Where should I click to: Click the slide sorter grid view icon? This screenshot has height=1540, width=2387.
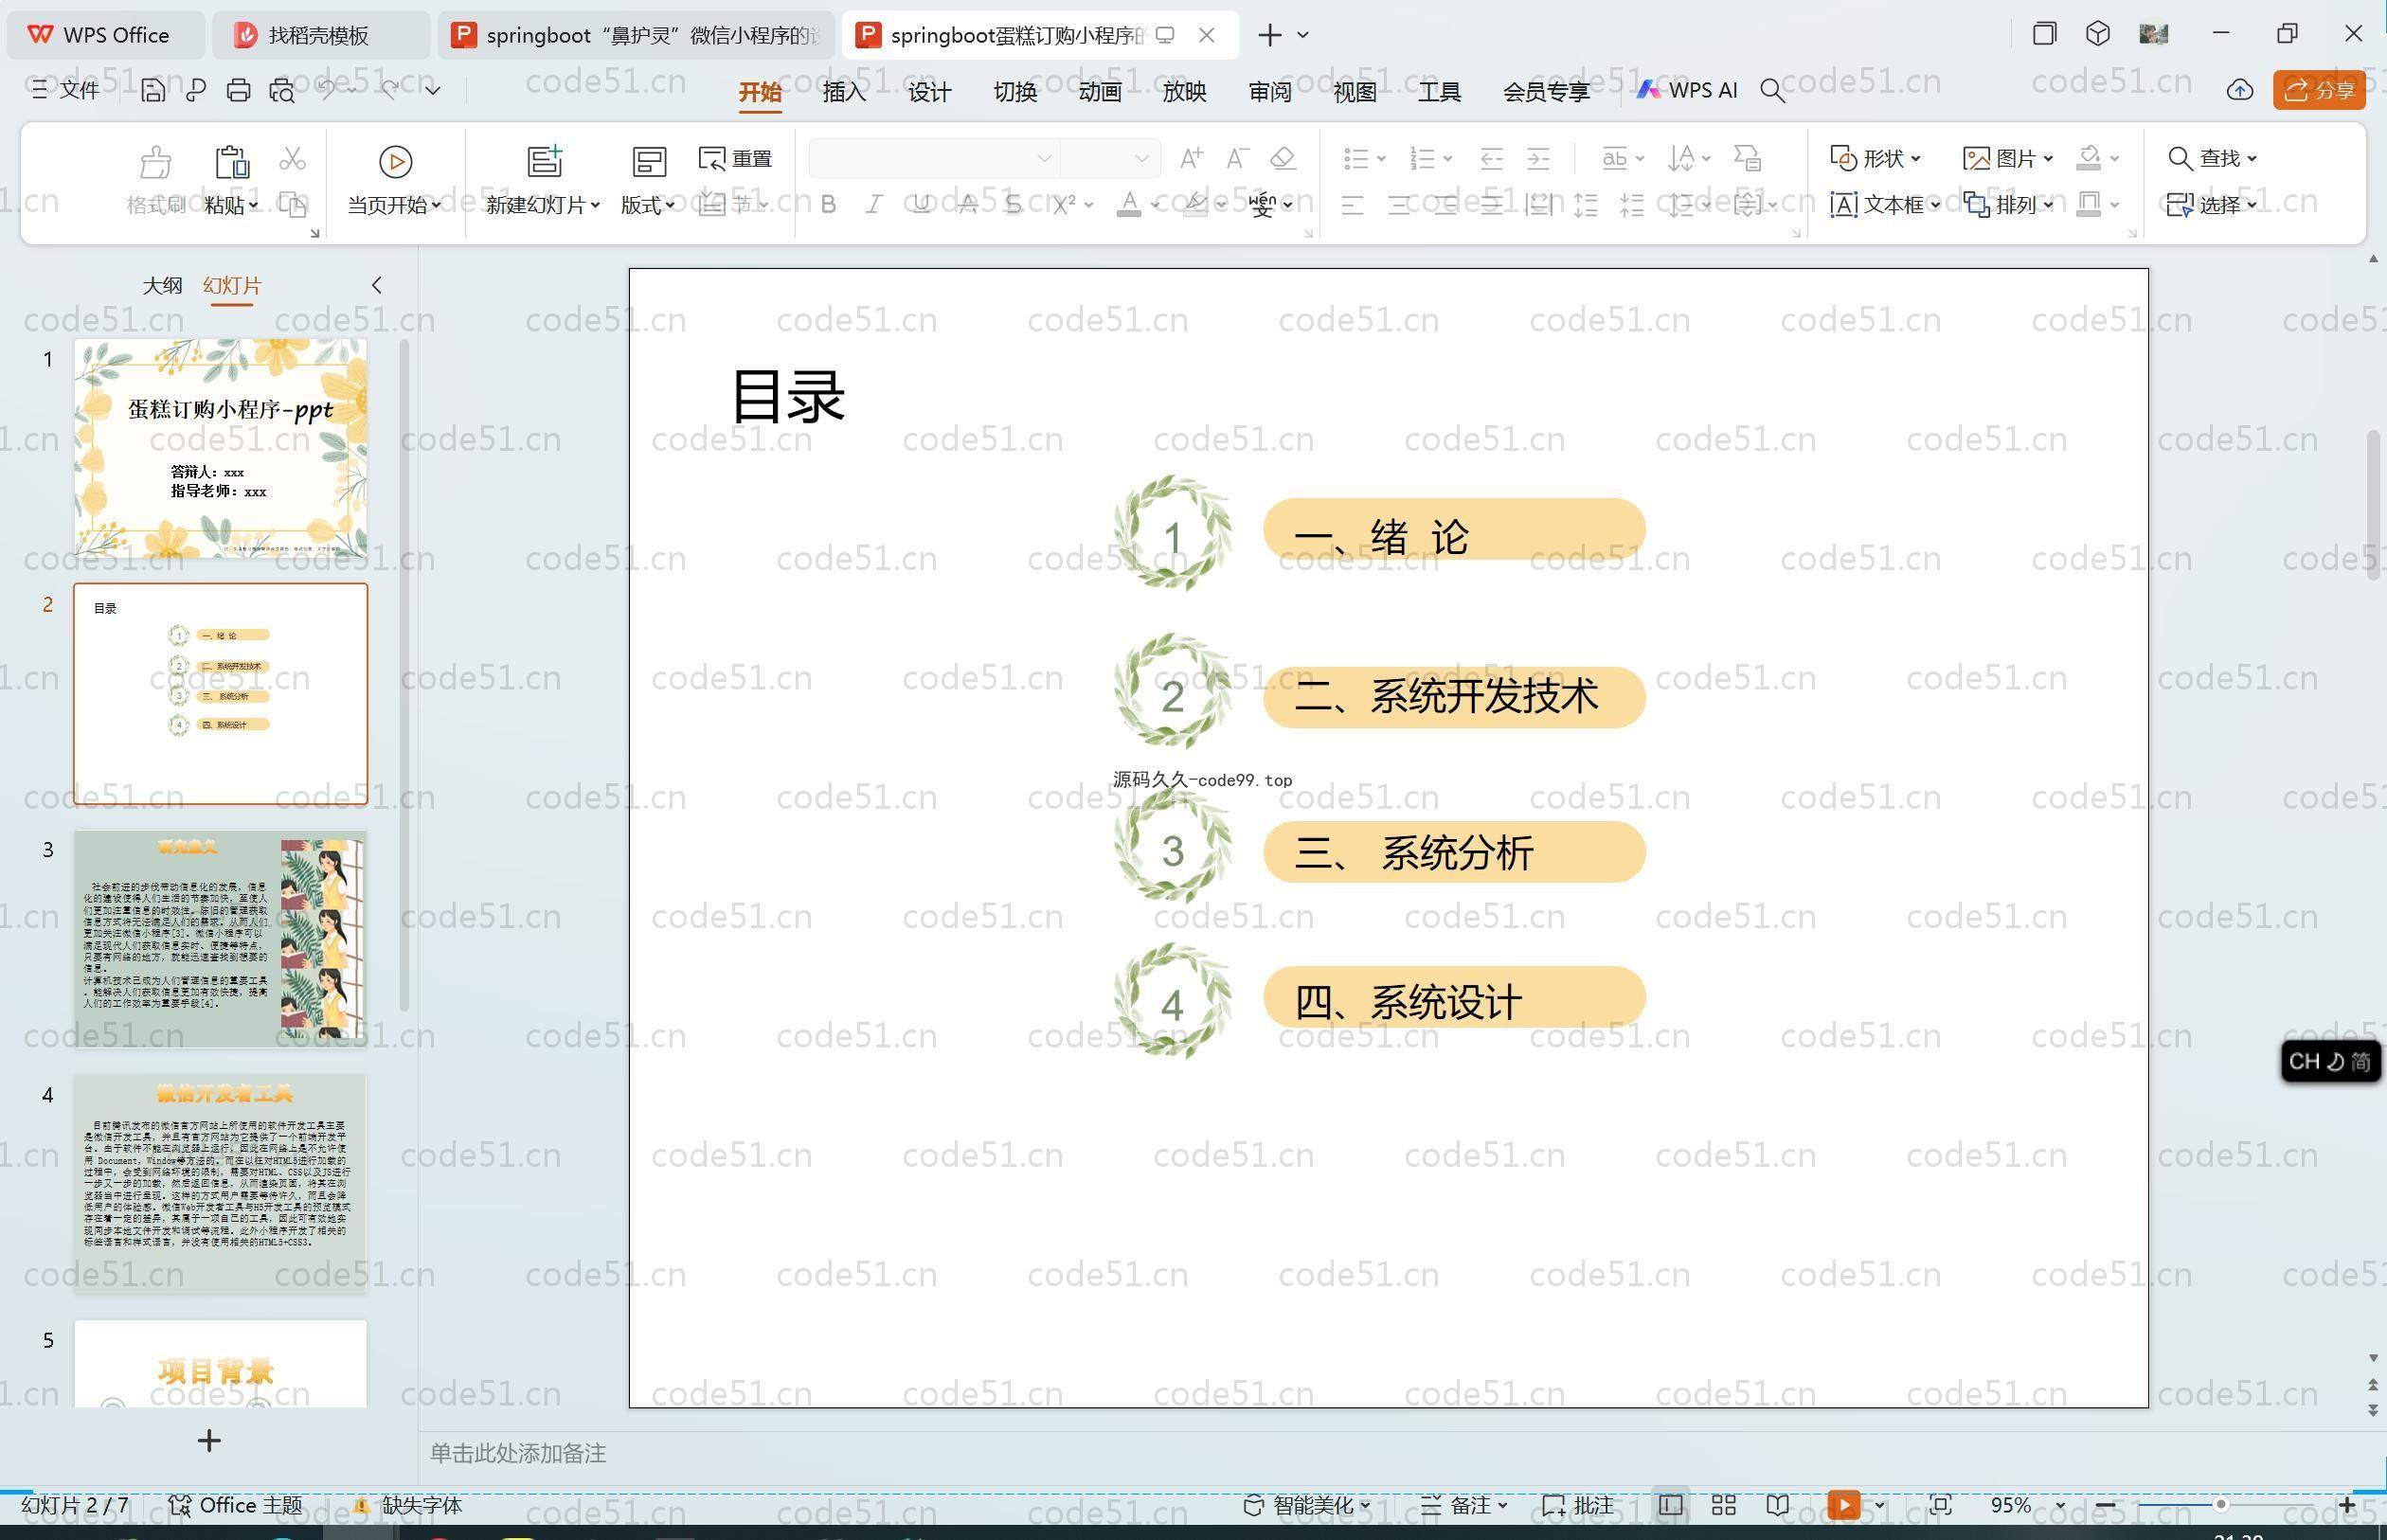point(1724,1505)
